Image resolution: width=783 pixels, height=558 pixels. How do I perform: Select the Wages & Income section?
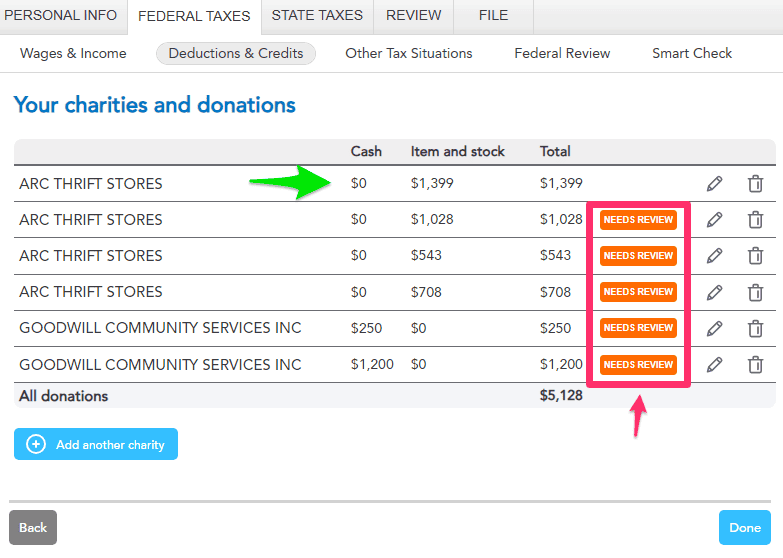[73, 53]
